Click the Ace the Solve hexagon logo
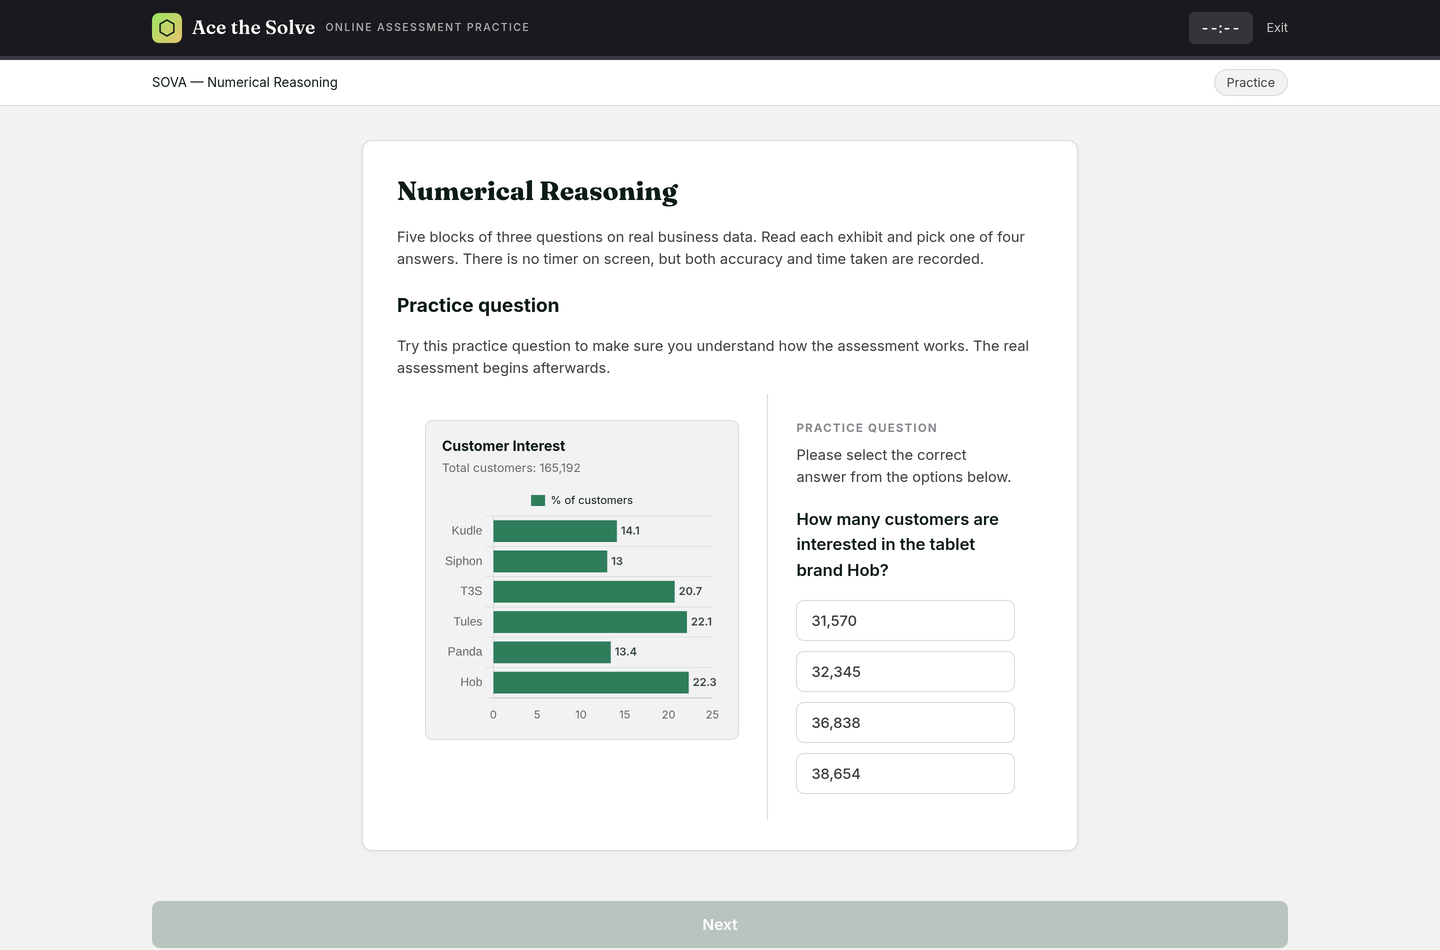The height and width of the screenshot is (950, 1440). 167,28
